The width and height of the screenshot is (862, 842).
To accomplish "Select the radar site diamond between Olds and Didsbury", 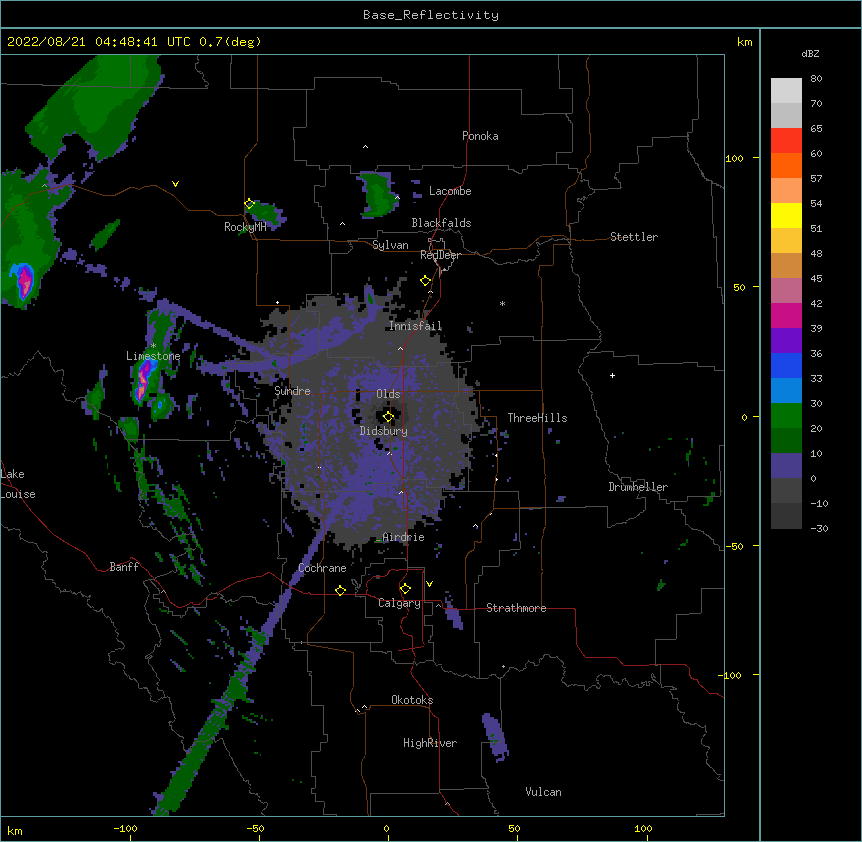I will (388, 417).
